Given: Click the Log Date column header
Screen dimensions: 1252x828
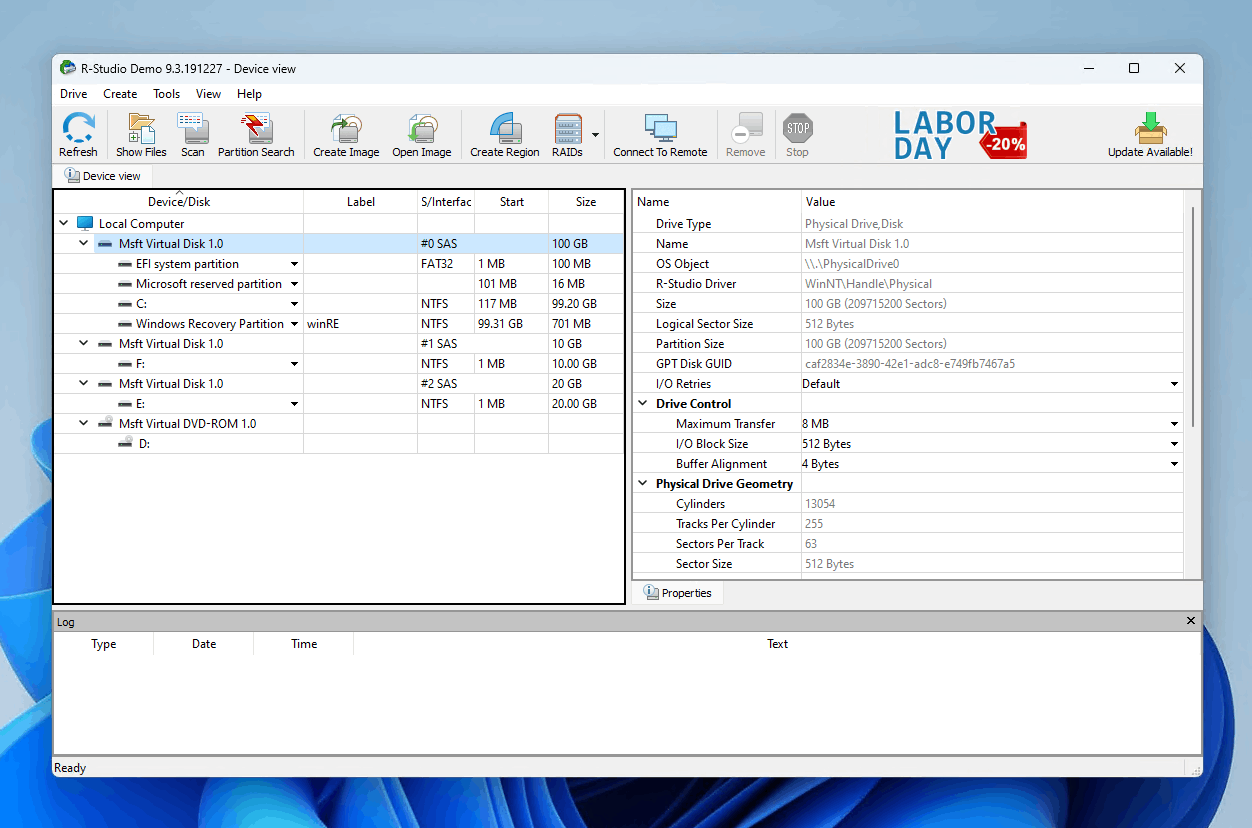Looking at the screenshot, I should [204, 644].
